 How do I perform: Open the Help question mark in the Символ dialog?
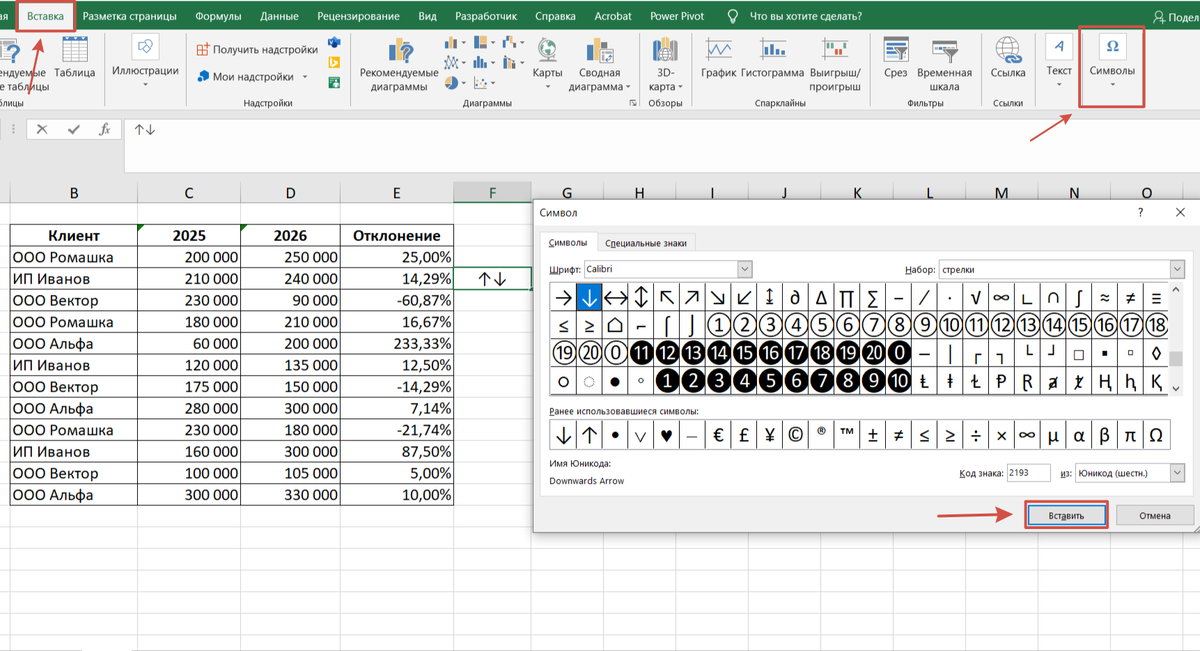pyautogui.click(x=1141, y=213)
